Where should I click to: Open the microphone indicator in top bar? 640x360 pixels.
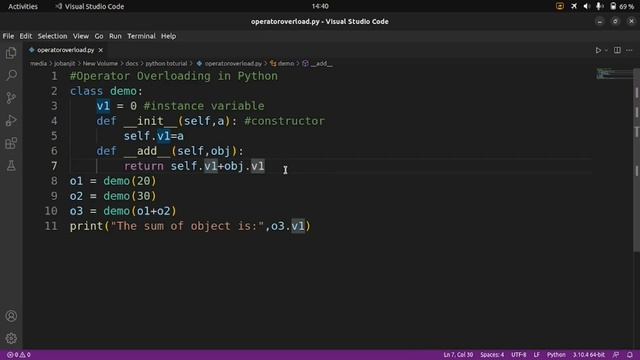pos(599,6)
